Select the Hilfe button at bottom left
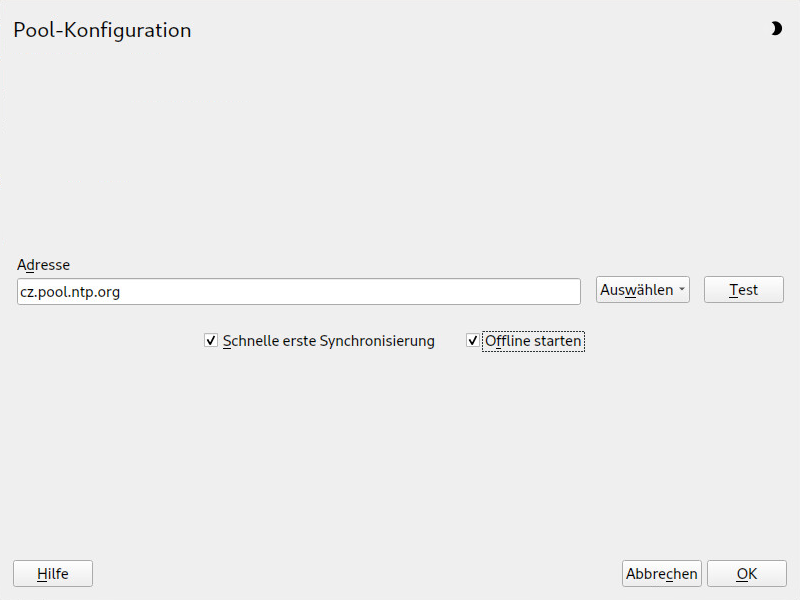The width and height of the screenshot is (800, 600). click(53, 573)
